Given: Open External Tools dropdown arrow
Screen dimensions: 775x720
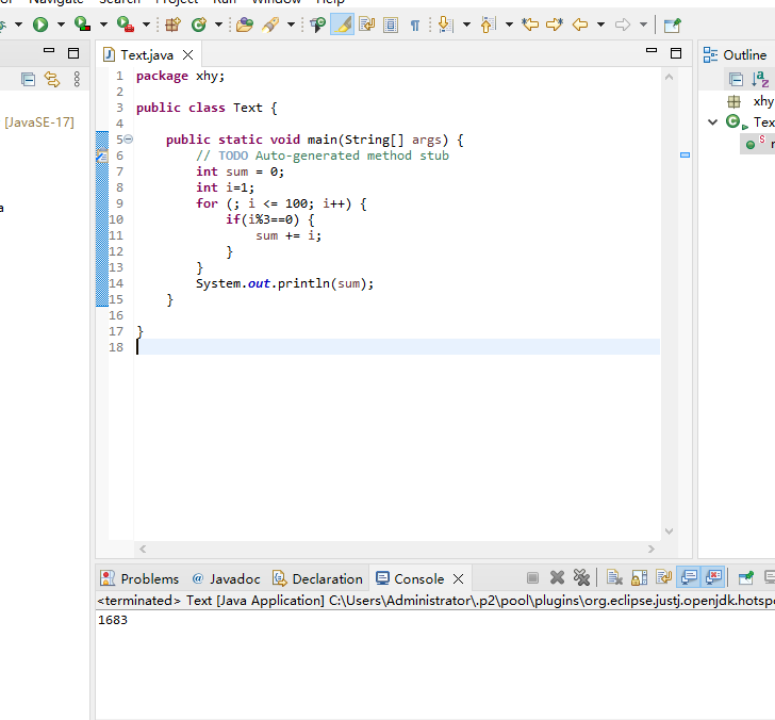Looking at the screenshot, I should (x=146, y=24).
